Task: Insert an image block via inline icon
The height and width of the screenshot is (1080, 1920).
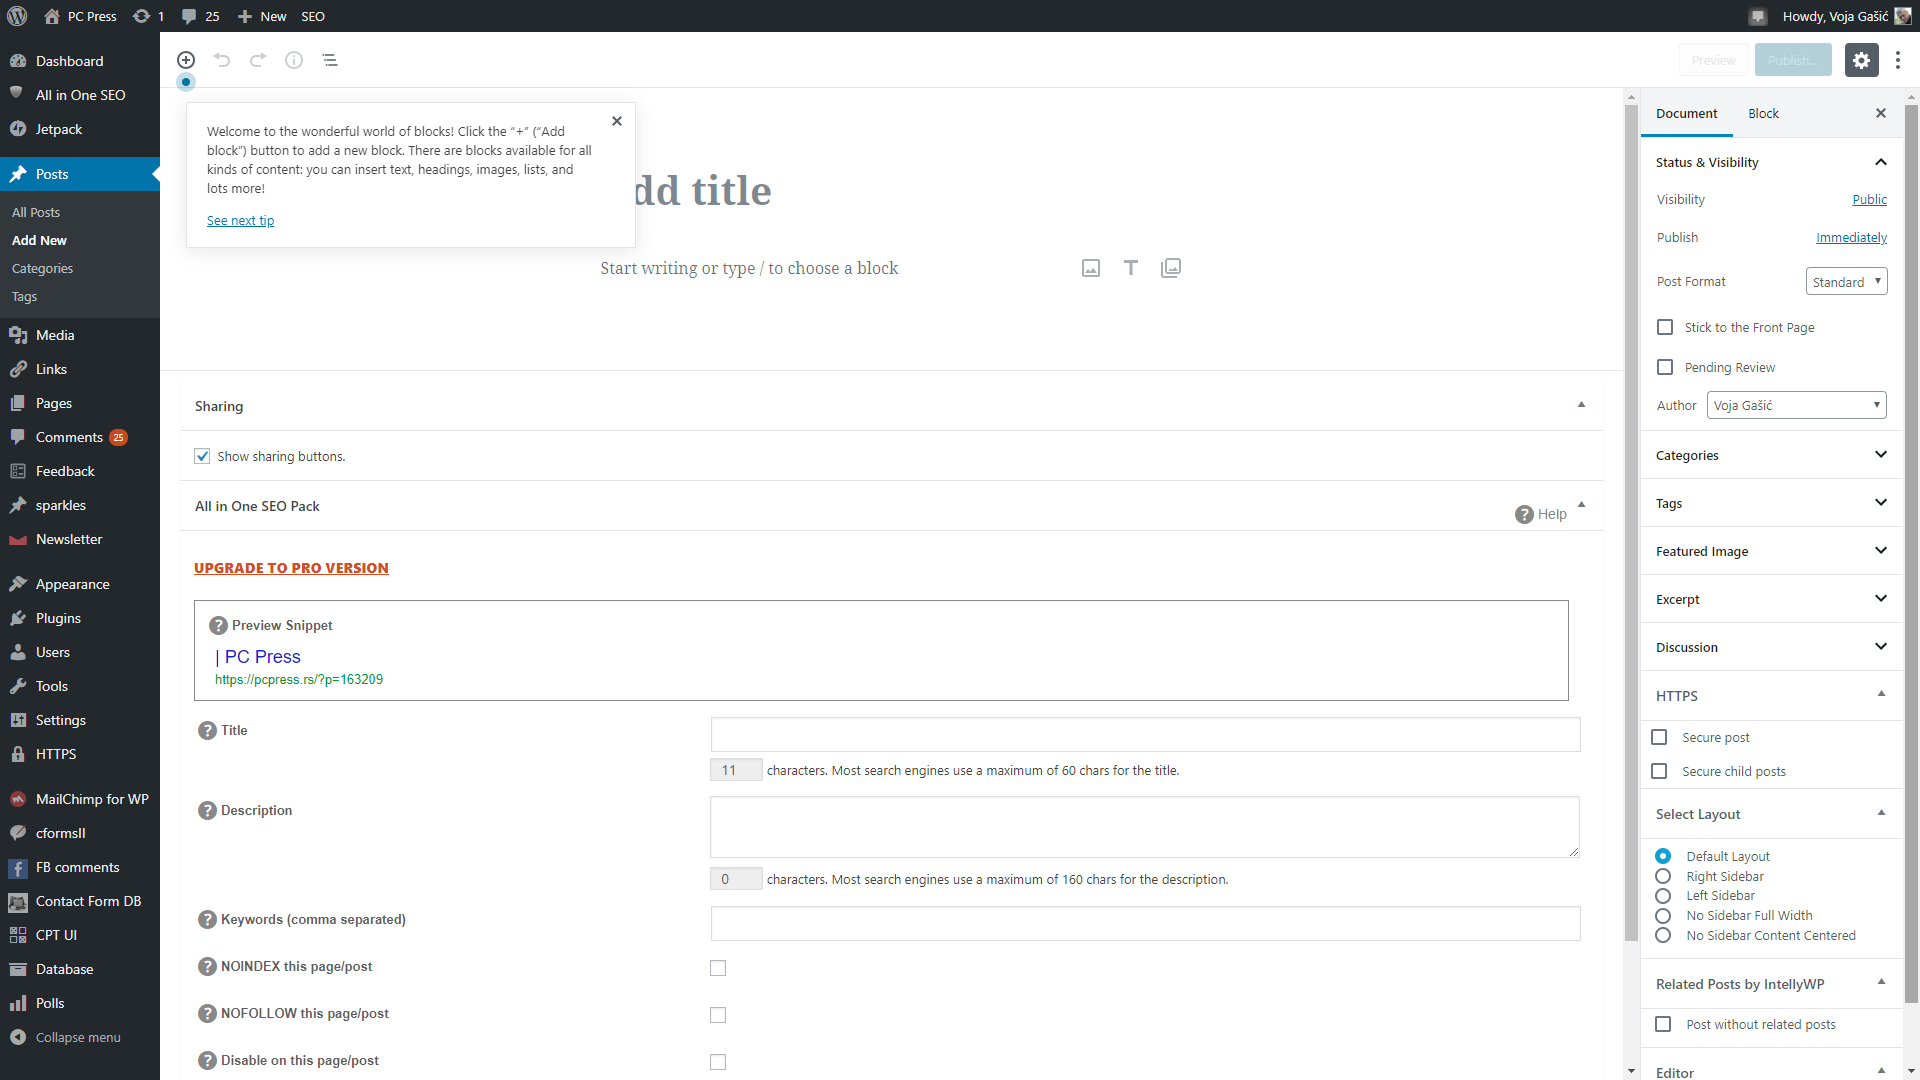Action: (x=1091, y=268)
